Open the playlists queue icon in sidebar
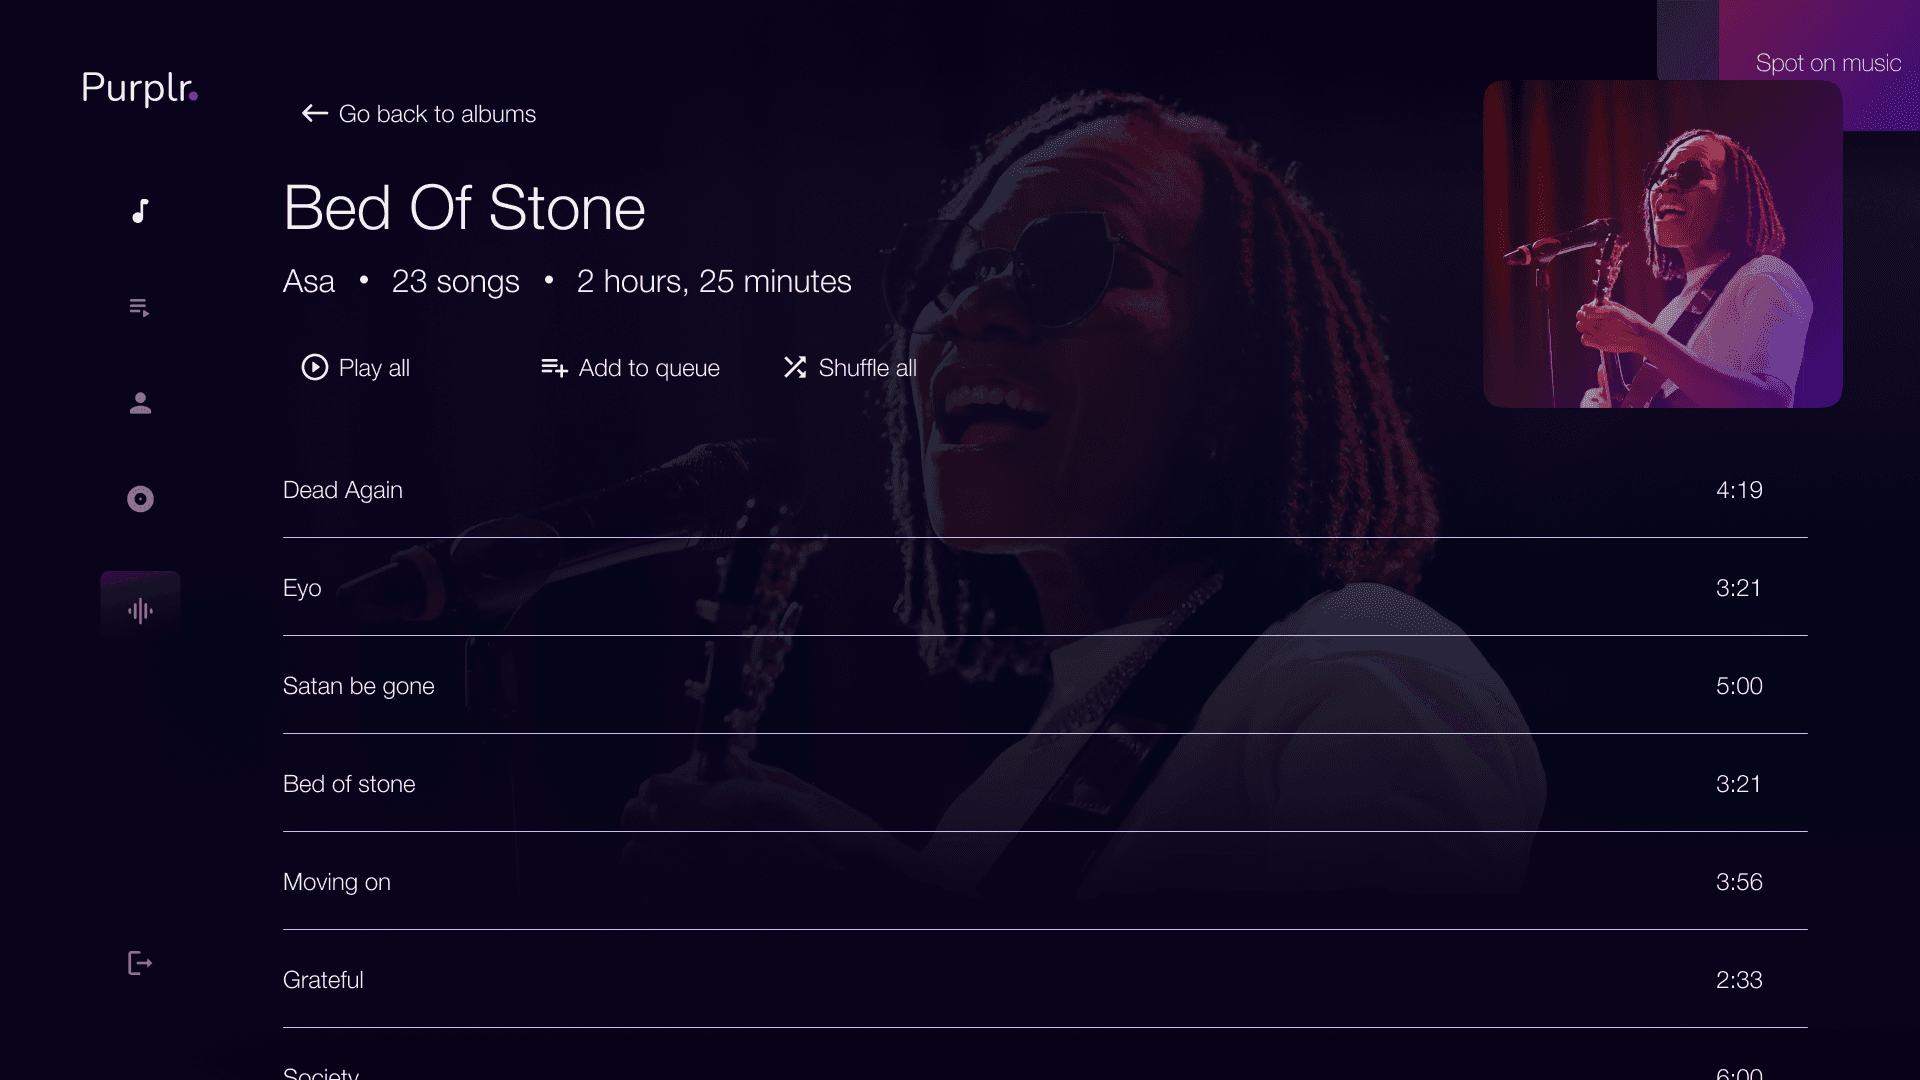The width and height of the screenshot is (1920, 1080). (x=140, y=307)
